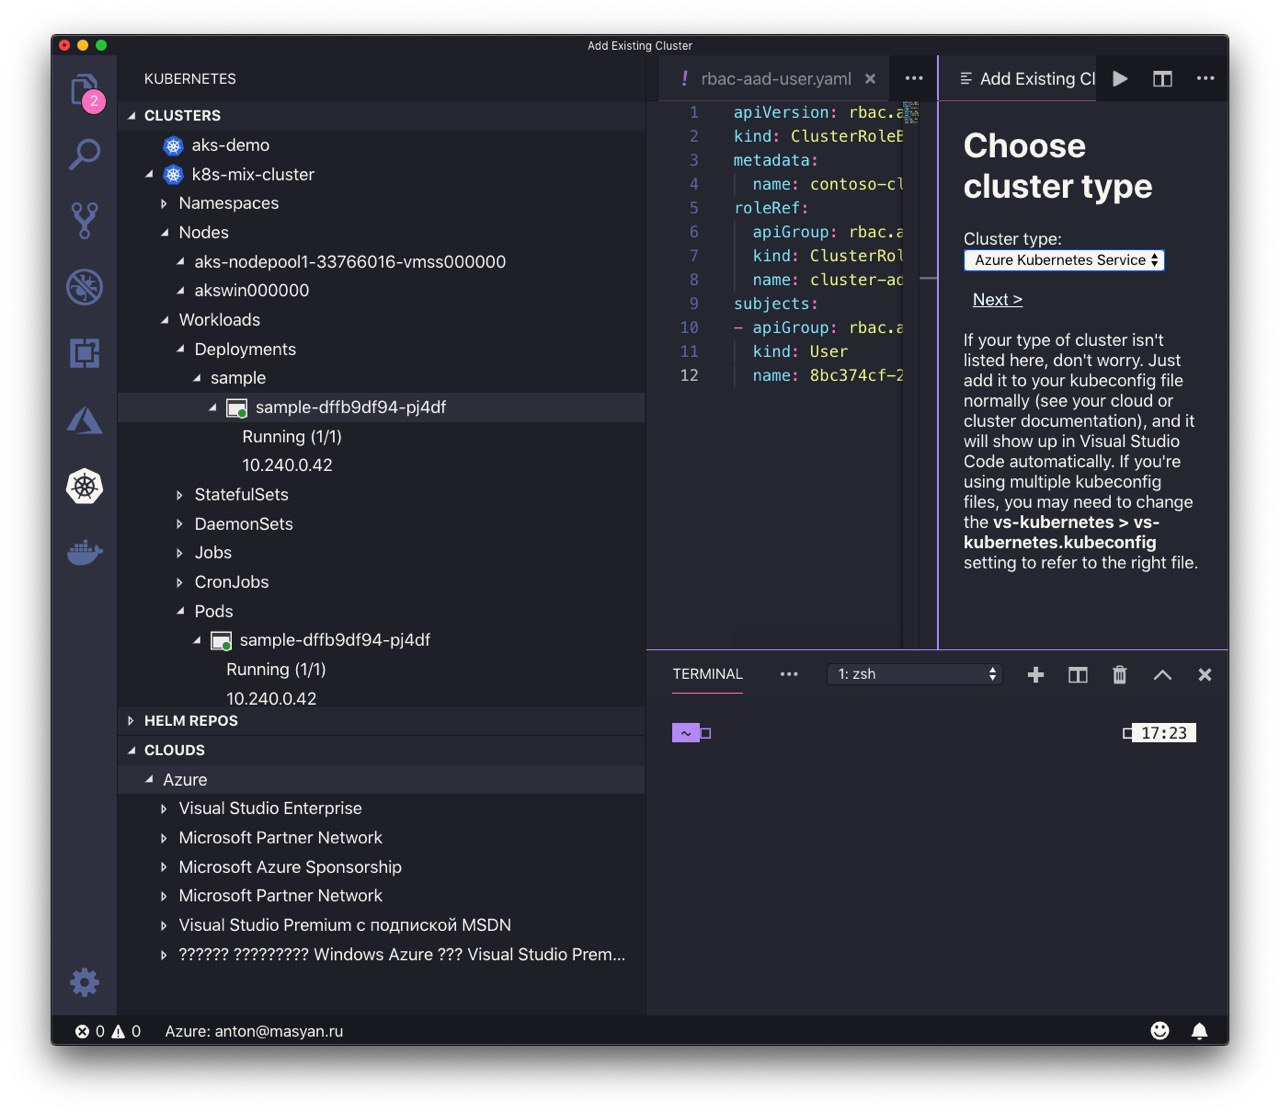
Task: Select the sample deployment item
Action: pos(238,378)
